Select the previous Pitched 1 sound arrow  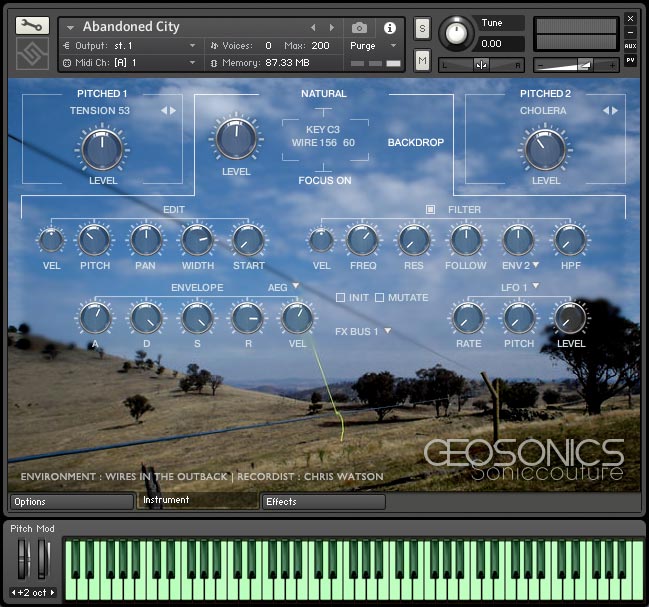[163, 110]
